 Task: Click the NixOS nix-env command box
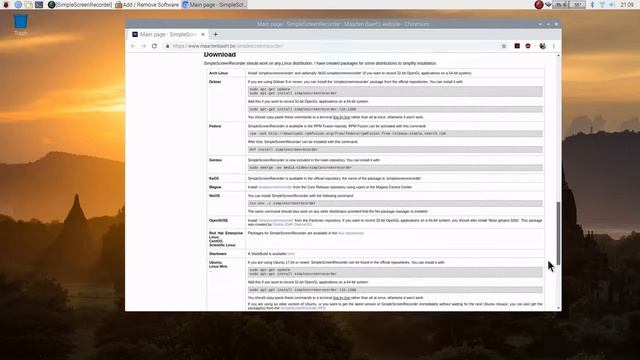(395, 203)
